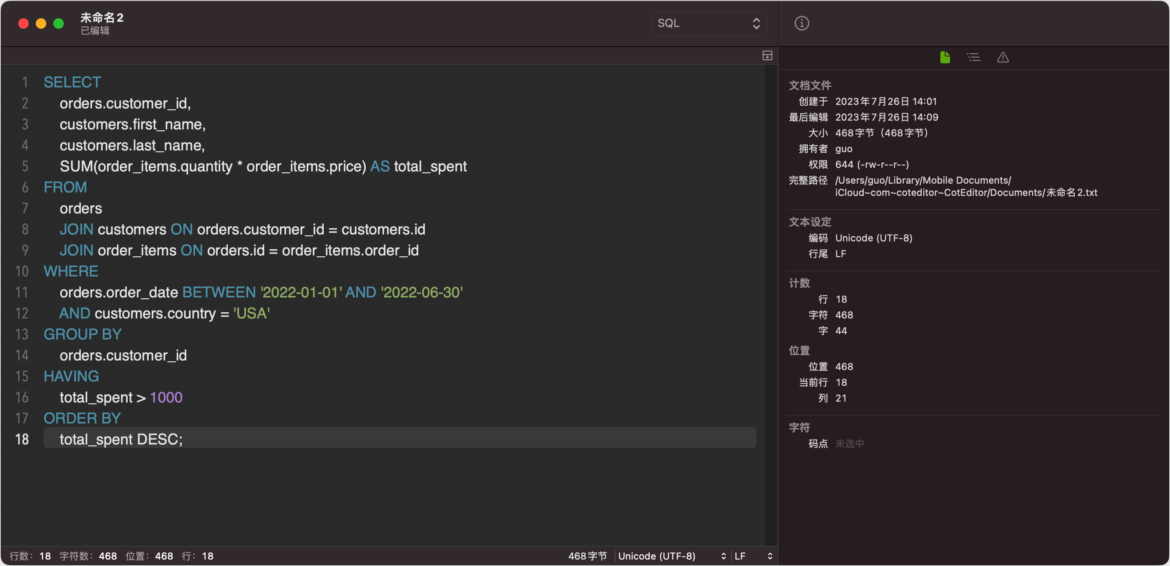The image size is (1170, 566).
Task: Click the status bar 字符数: 468 entry
Action: [88, 556]
